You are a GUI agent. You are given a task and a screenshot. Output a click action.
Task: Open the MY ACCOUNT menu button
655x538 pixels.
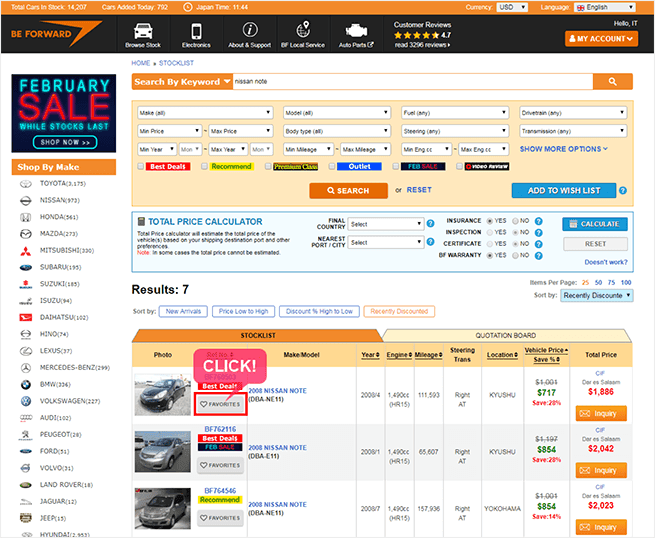[x=601, y=39]
